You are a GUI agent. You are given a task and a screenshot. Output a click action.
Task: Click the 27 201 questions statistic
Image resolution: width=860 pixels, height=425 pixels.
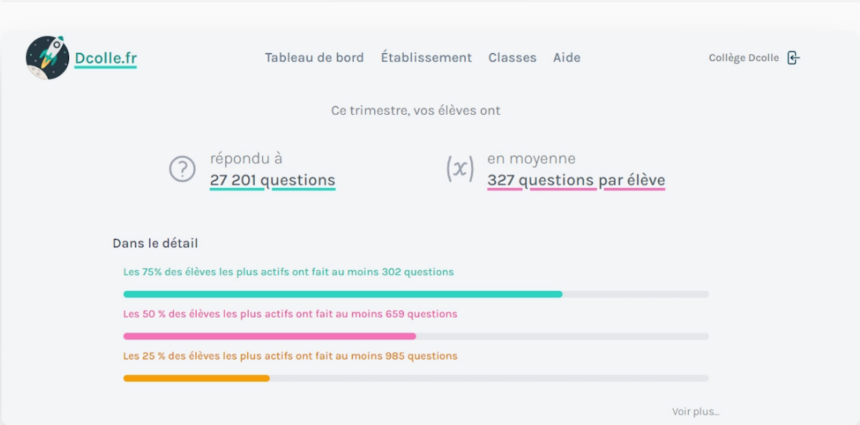tap(273, 180)
